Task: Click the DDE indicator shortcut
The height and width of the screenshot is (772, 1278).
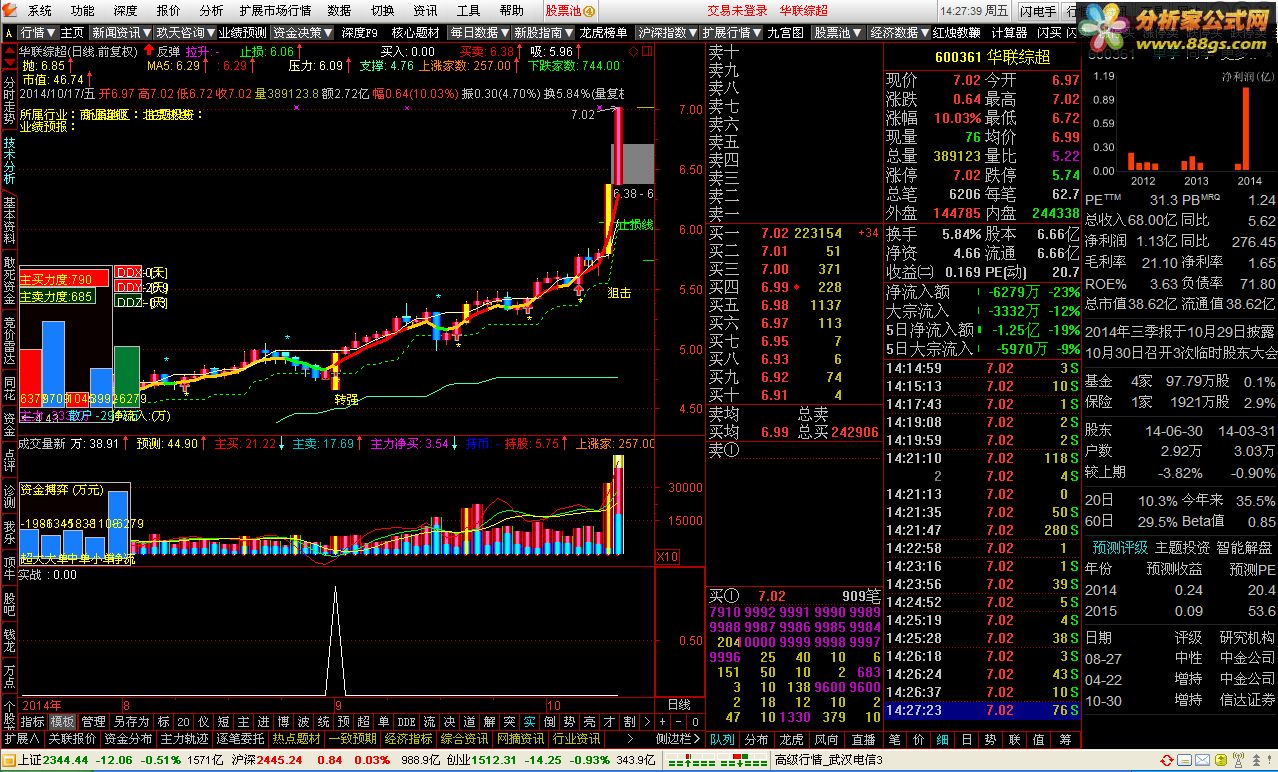Action: 405,721
